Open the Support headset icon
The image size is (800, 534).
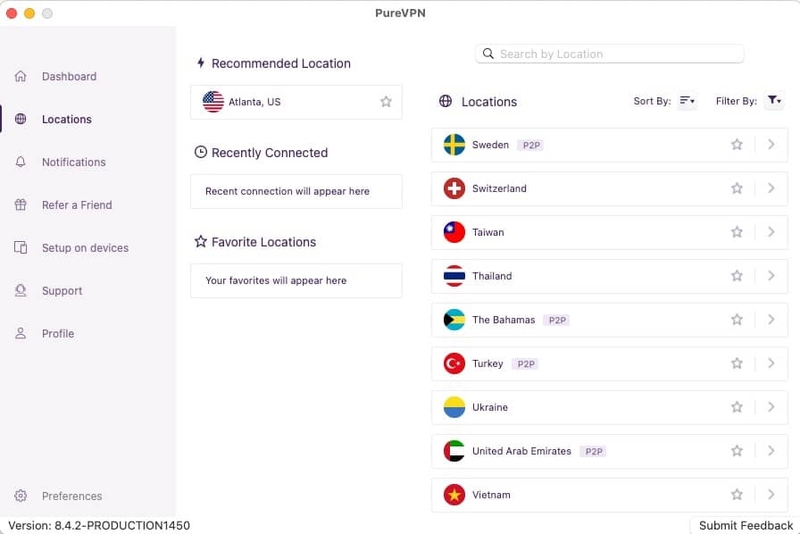(20, 290)
